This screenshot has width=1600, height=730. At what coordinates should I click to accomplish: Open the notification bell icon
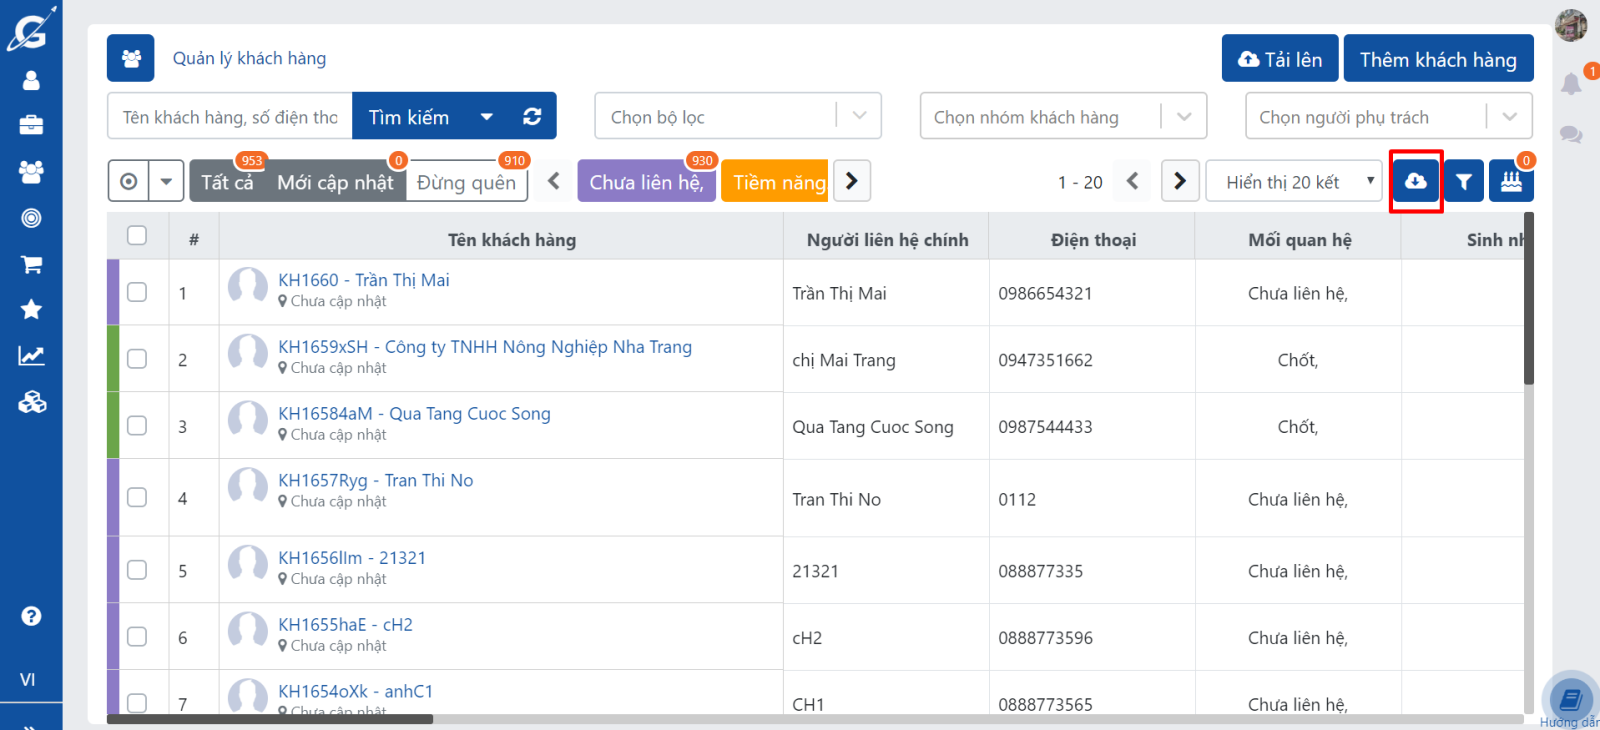(x=1571, y=84)
